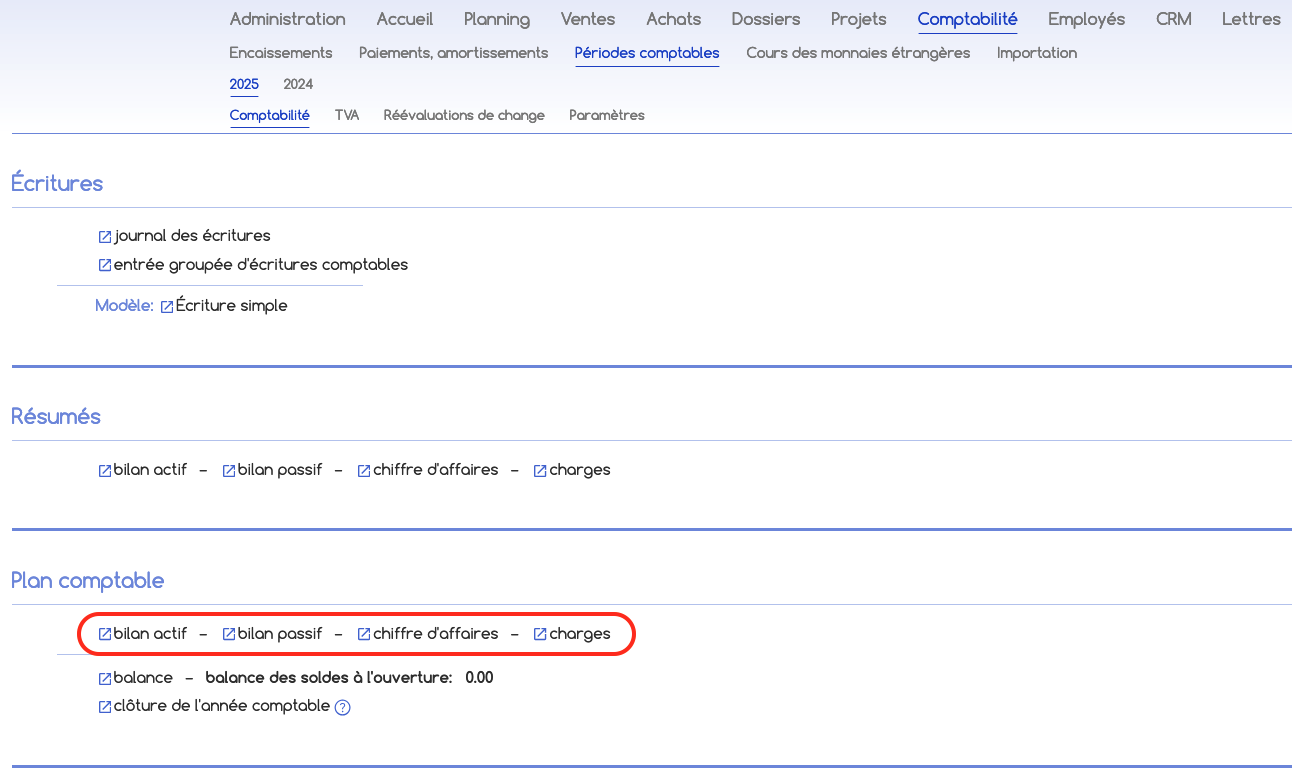Switch to the TVA tab
The height and width of the screenshot is (778, 1292).
[x=347, y=115]
